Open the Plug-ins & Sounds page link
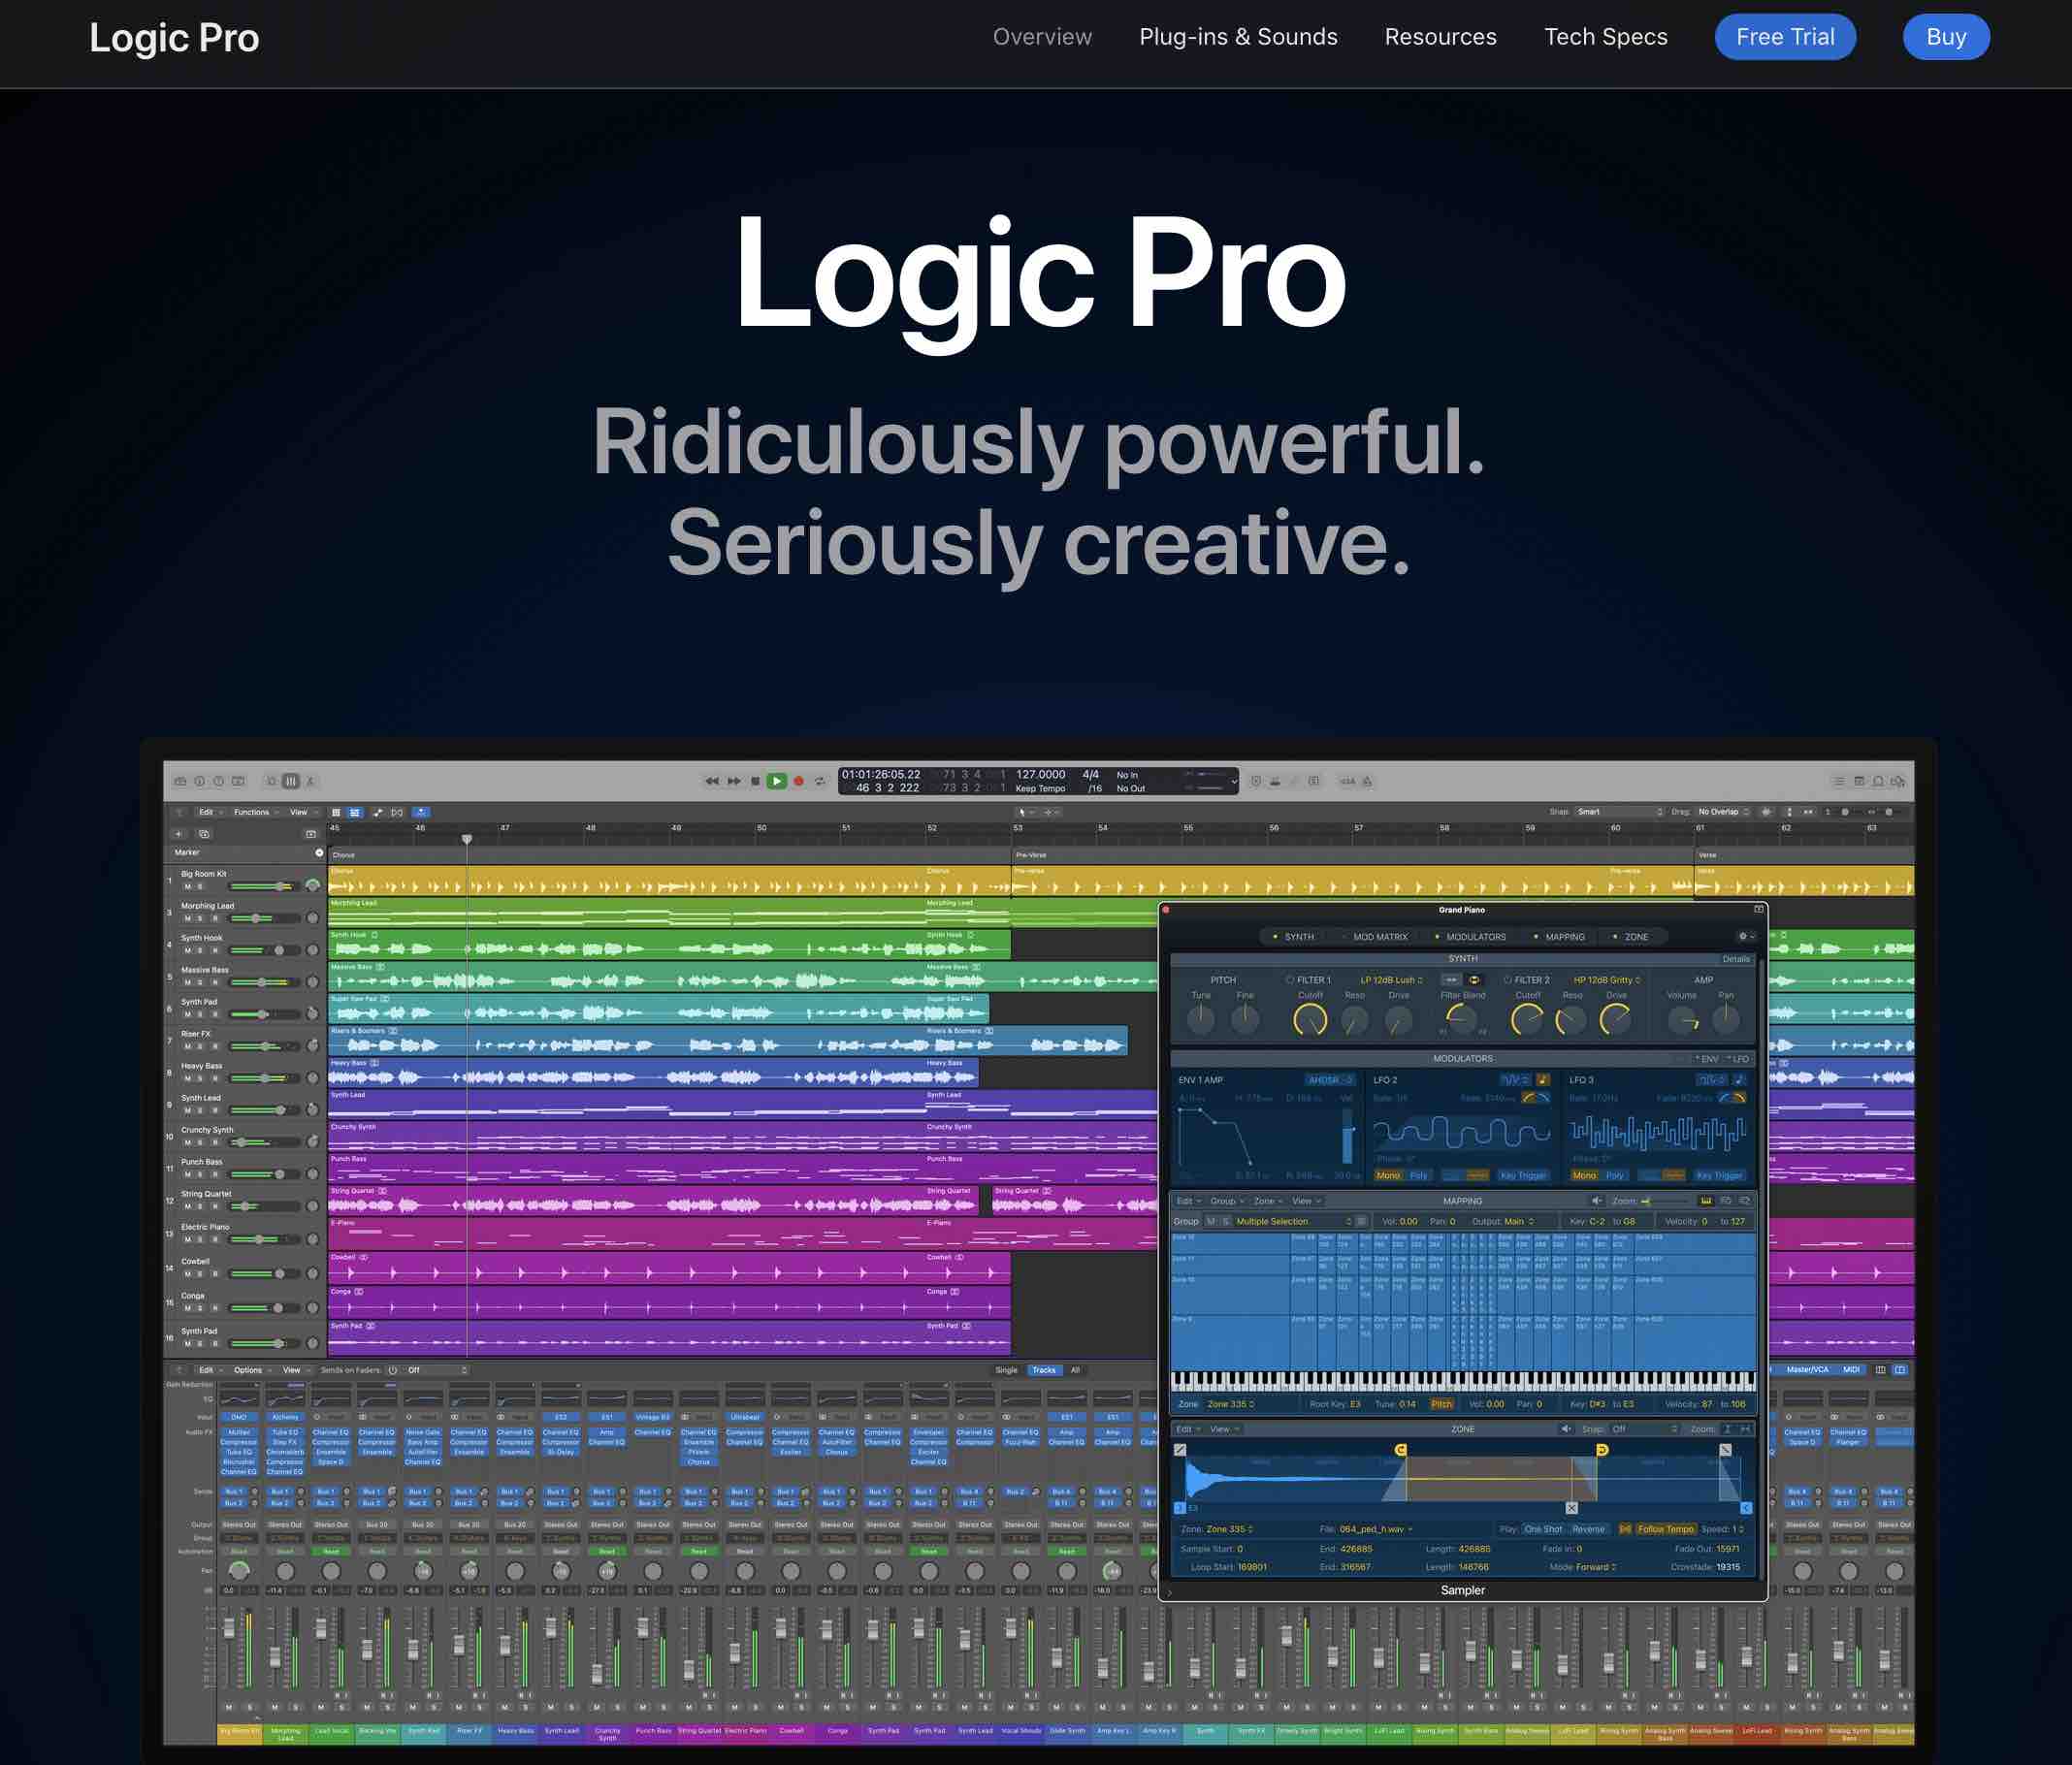 (1238, 37)
